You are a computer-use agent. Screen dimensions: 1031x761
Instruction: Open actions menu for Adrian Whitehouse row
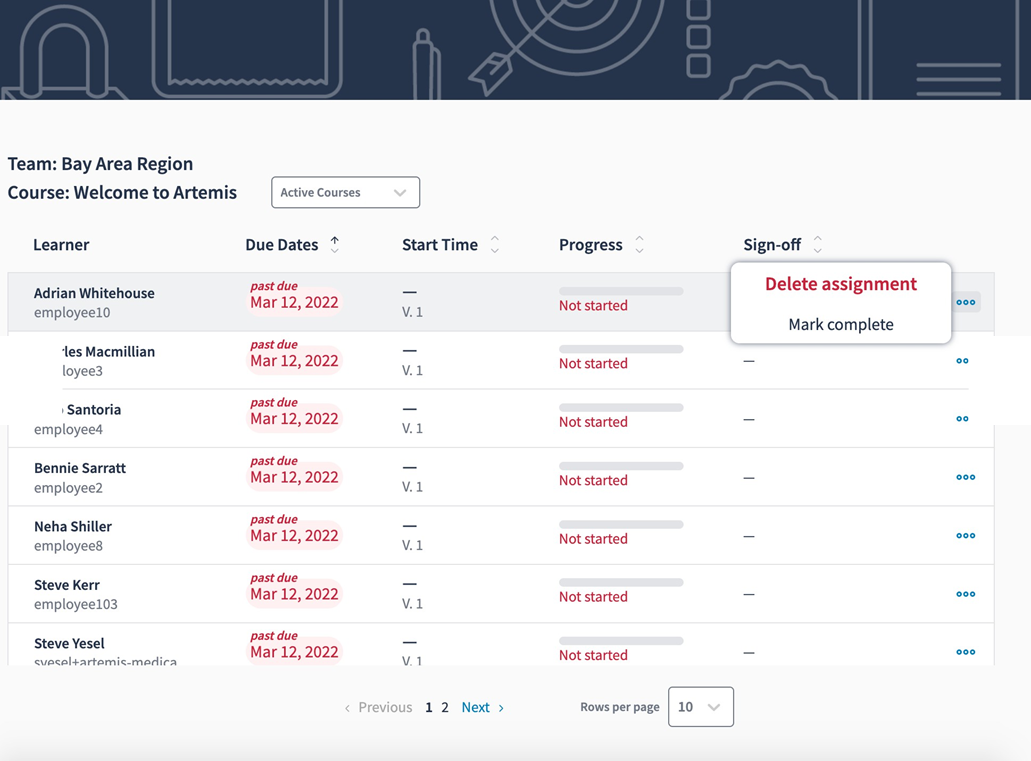pos(965,302)
